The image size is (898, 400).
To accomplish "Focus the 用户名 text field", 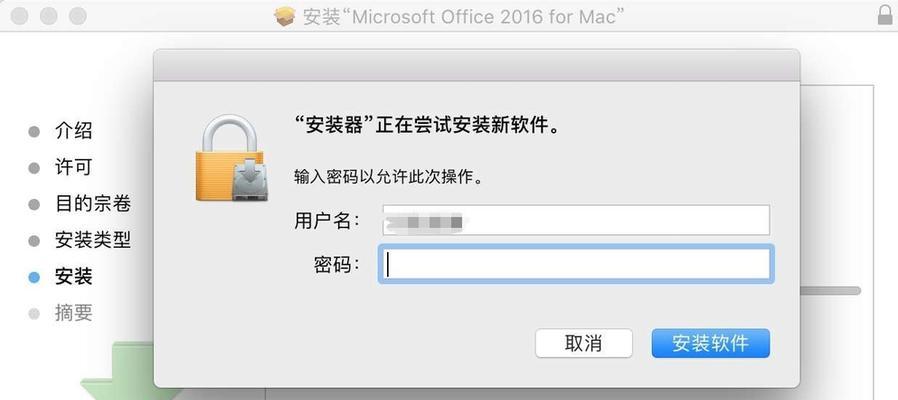I will (x=576, y=220).
